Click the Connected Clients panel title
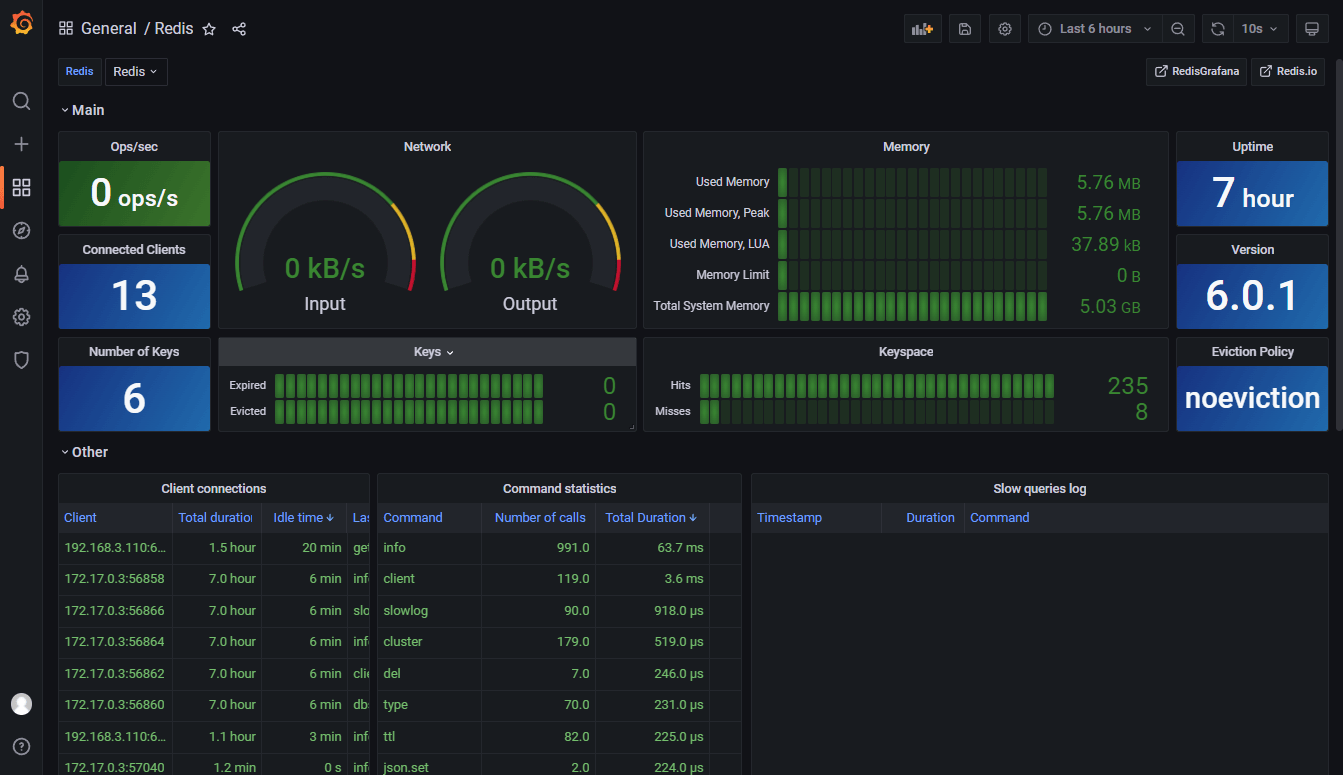Viewport: 1343px width, 775px height. pyautogui.click(x=134, y=250)
